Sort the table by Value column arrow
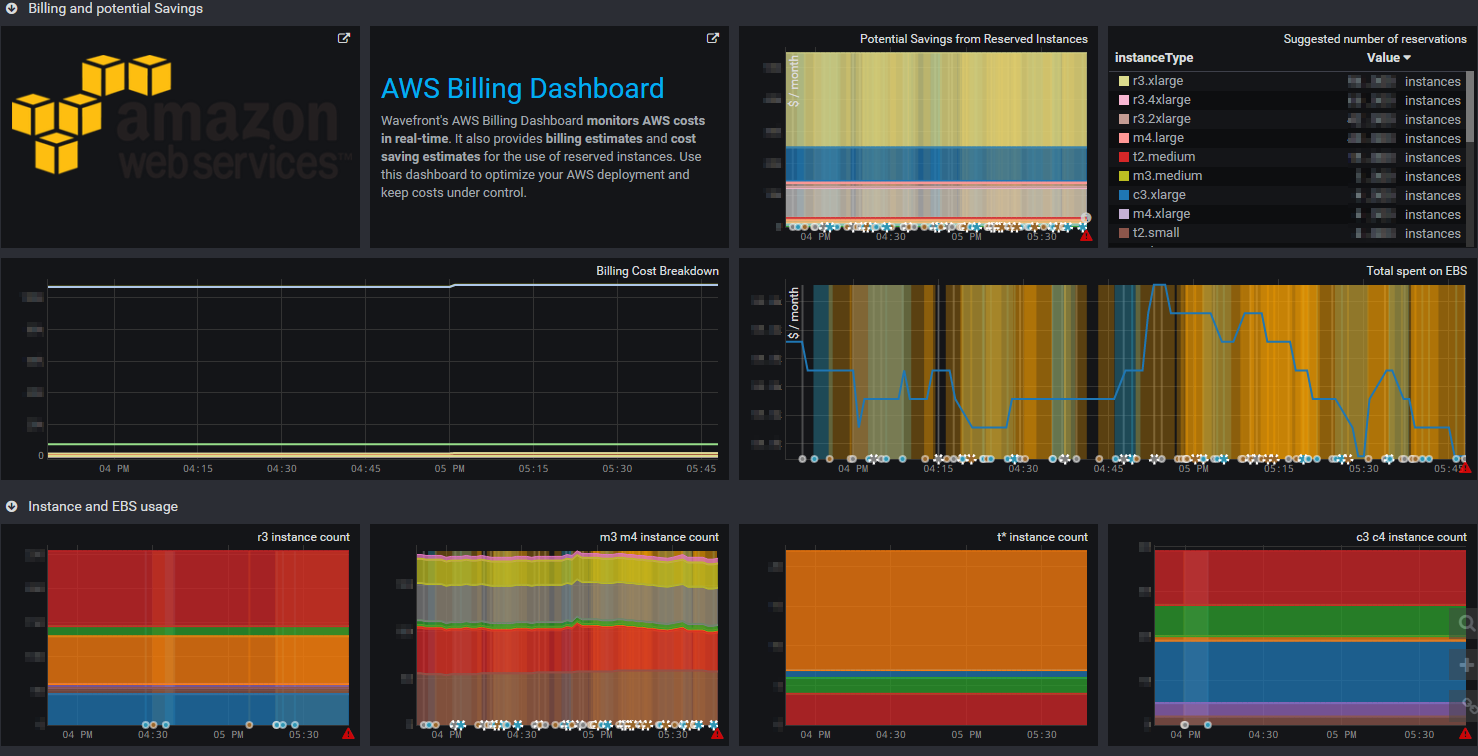The image size is (1478, 756). [1407, 58]
